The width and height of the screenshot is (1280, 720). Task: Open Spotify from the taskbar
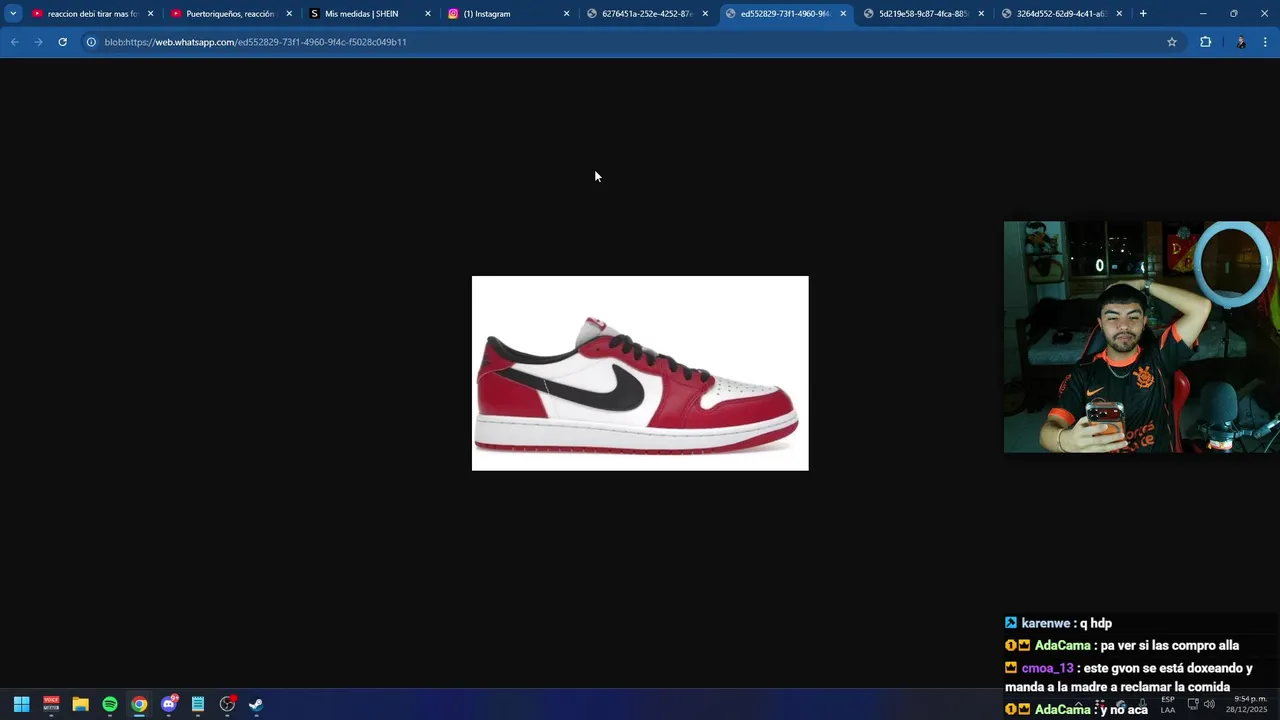coord(110,704)
